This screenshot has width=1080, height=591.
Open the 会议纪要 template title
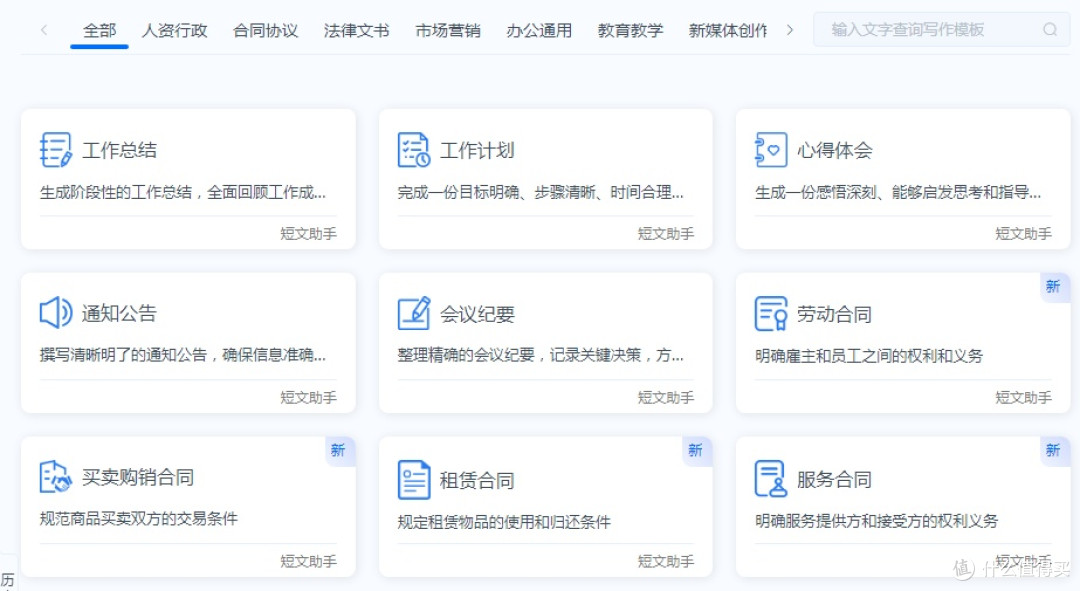[477, 314]
